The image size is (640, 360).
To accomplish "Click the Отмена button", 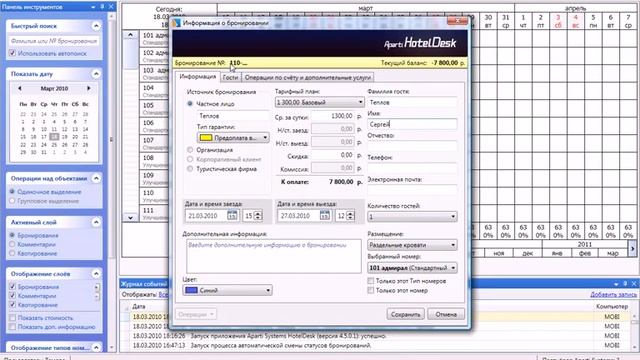I will 446,314.
